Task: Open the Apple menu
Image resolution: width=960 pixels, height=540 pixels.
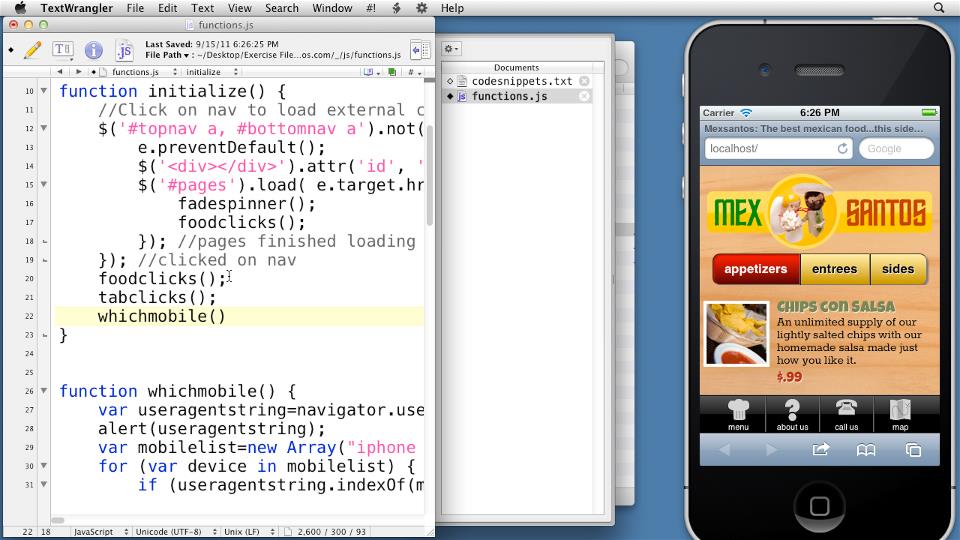Action: coord(21,8)
